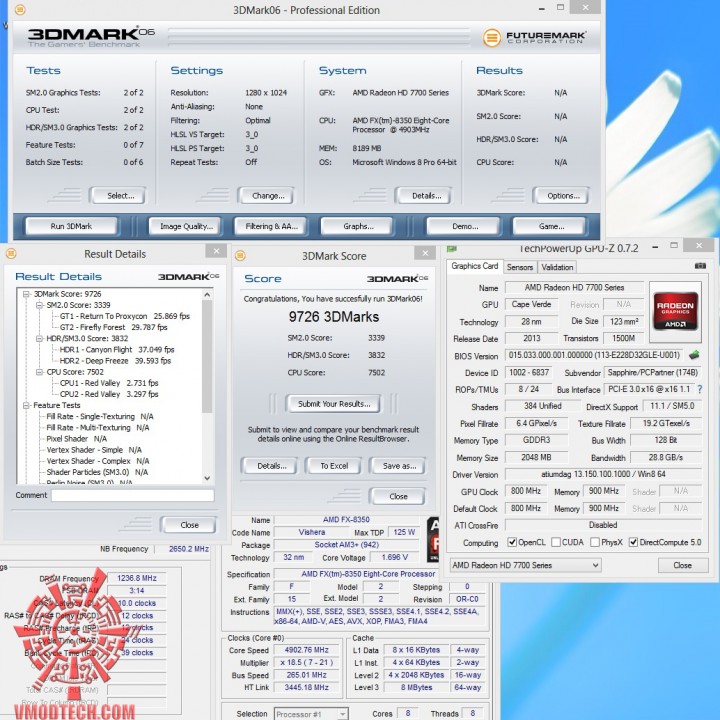Screen dimensions: 720x720
Task: Click the GPU-Z screenshot camera icon
Action: 700,266
